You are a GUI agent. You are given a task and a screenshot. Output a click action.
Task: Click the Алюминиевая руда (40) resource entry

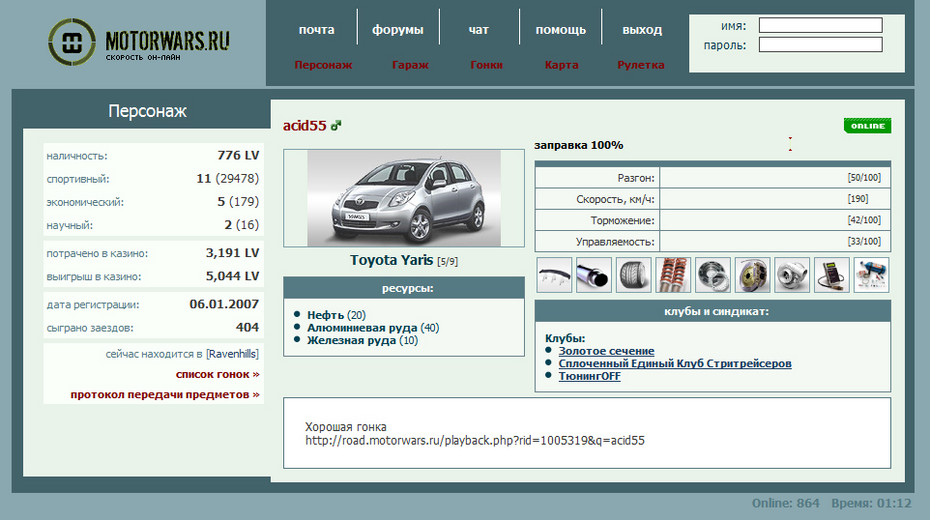(x=373, y=327)
